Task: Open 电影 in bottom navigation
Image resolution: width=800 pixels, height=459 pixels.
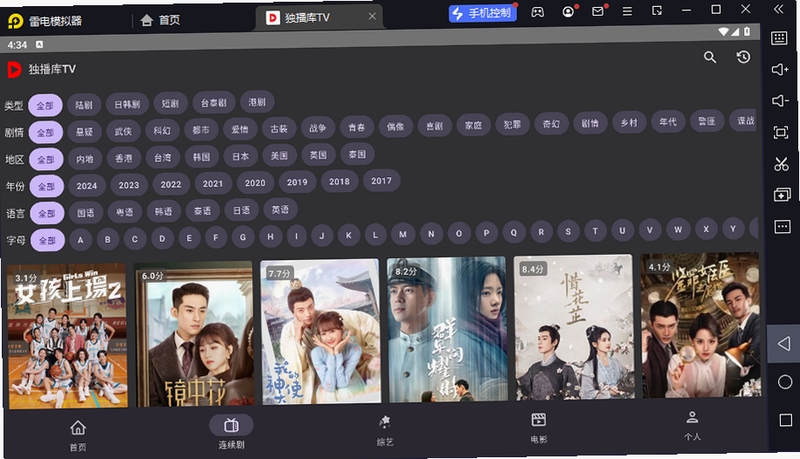Action: point(539,428)
